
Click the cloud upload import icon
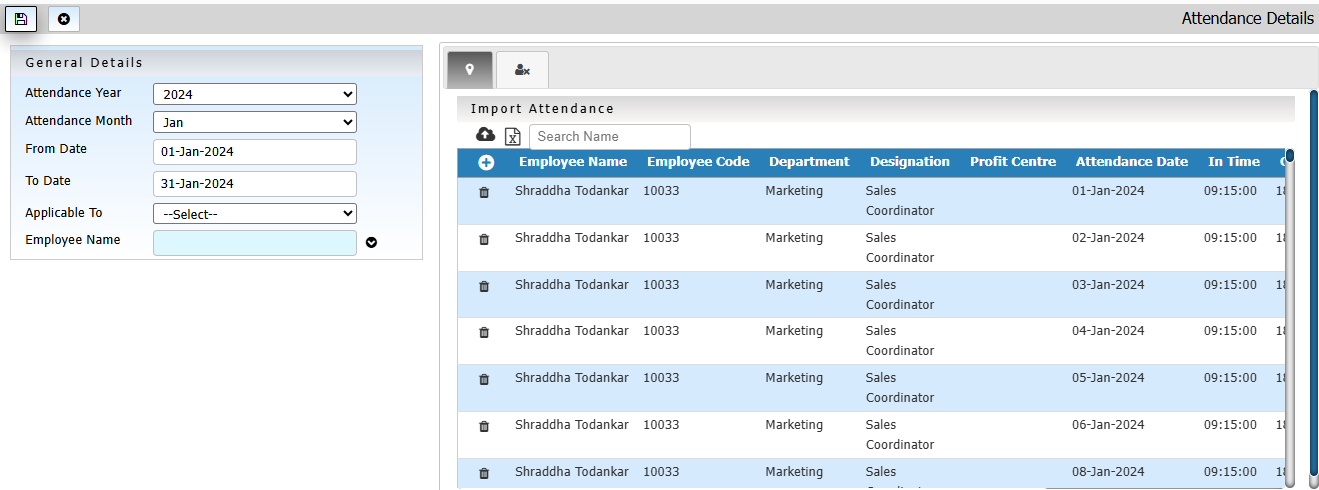point(486,135)
